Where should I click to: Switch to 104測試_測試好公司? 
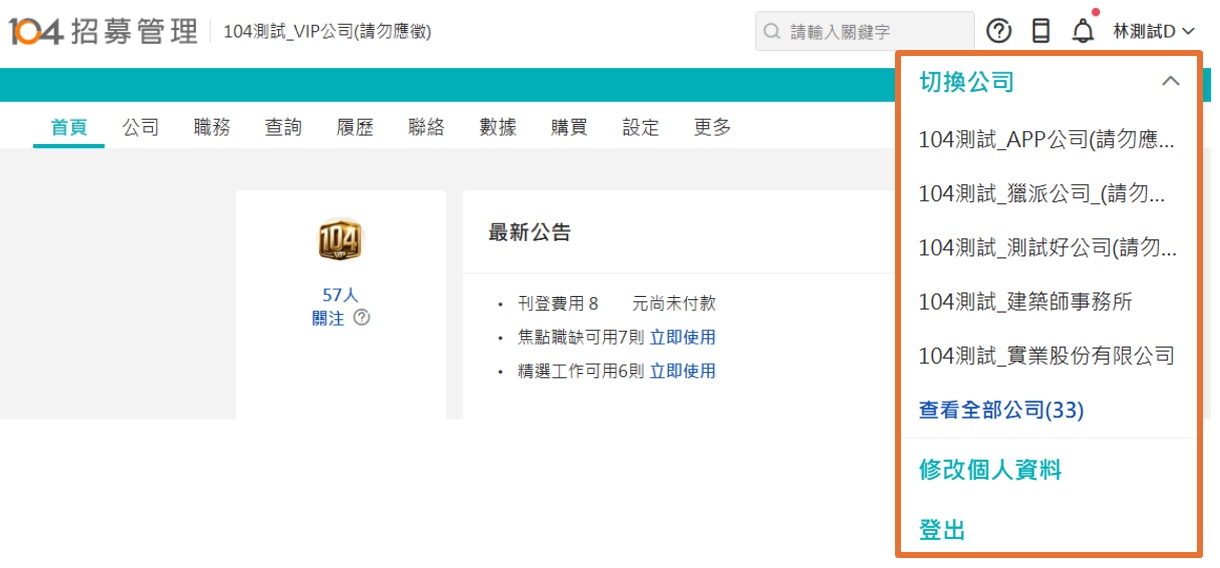pos(1047,248)
